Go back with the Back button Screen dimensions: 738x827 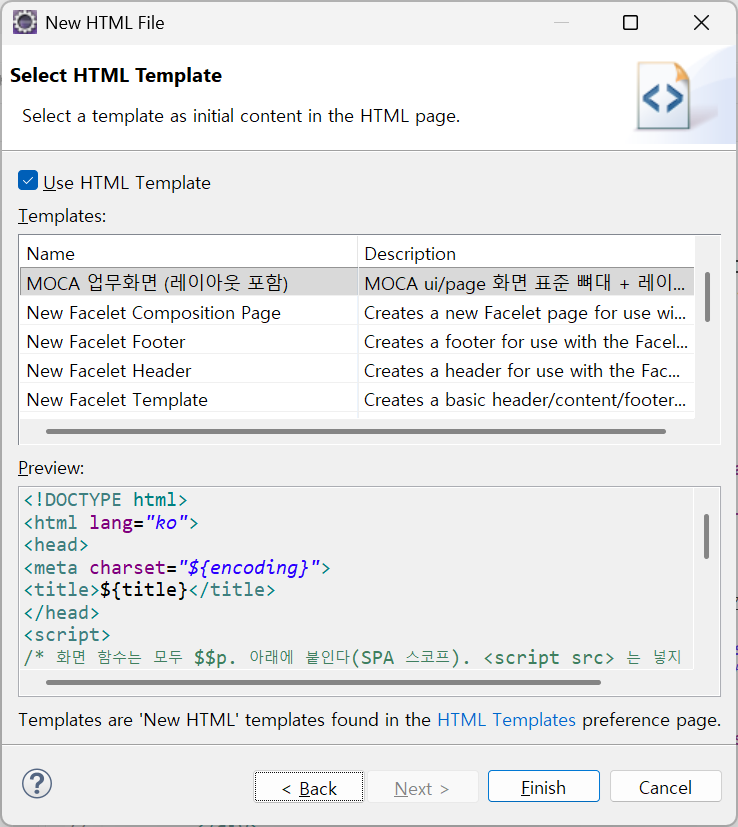tap(309, 787)
